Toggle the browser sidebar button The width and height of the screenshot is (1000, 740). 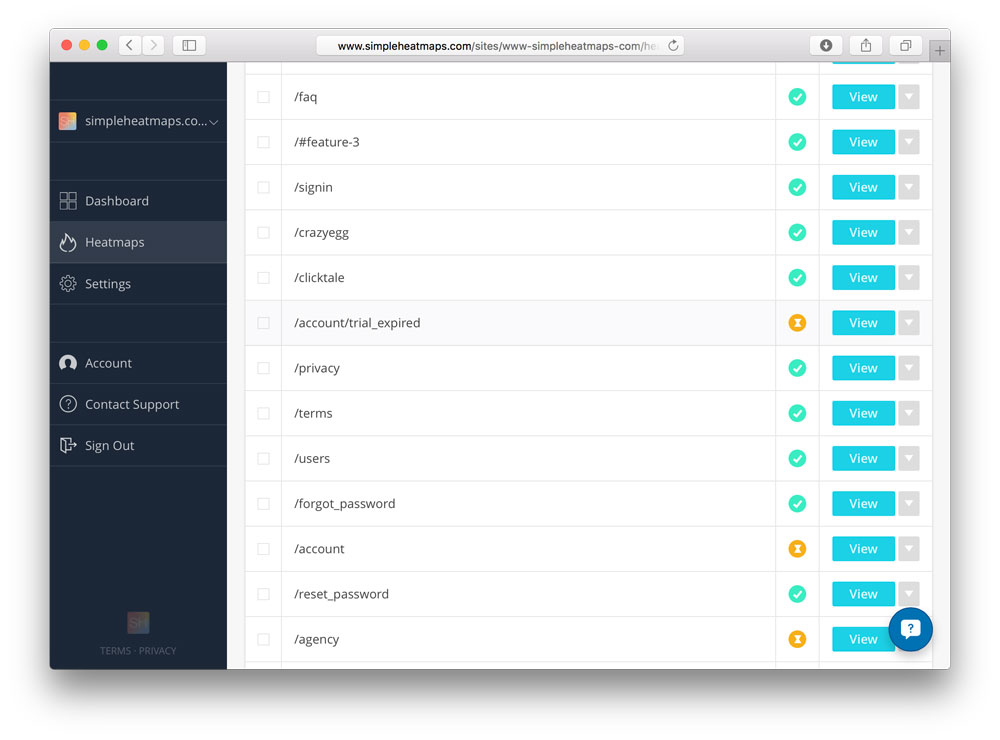point(189,45)
